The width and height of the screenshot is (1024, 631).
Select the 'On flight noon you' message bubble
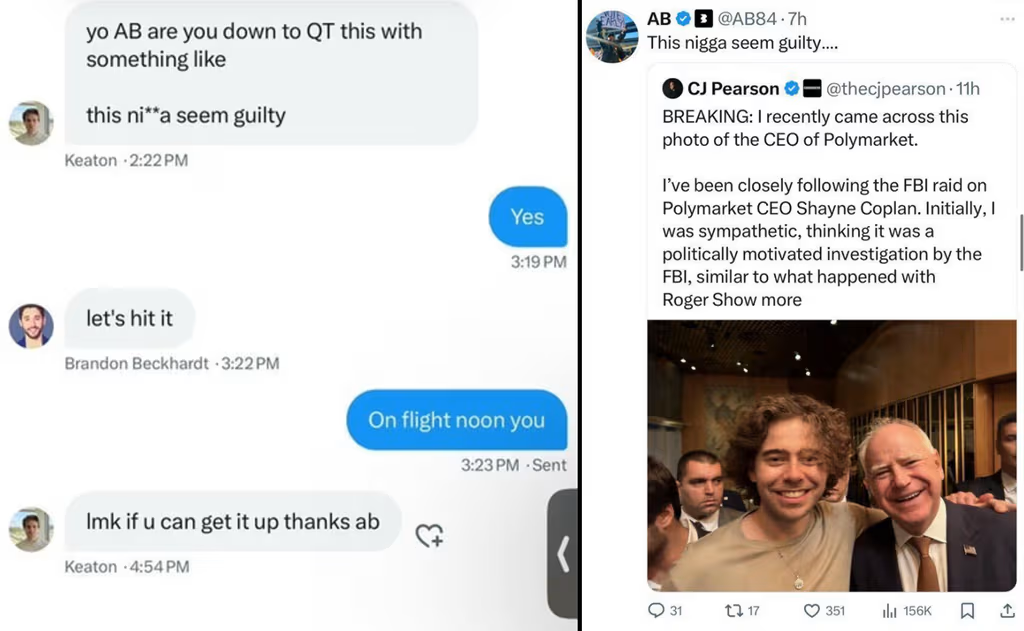[x=456, y=420]
